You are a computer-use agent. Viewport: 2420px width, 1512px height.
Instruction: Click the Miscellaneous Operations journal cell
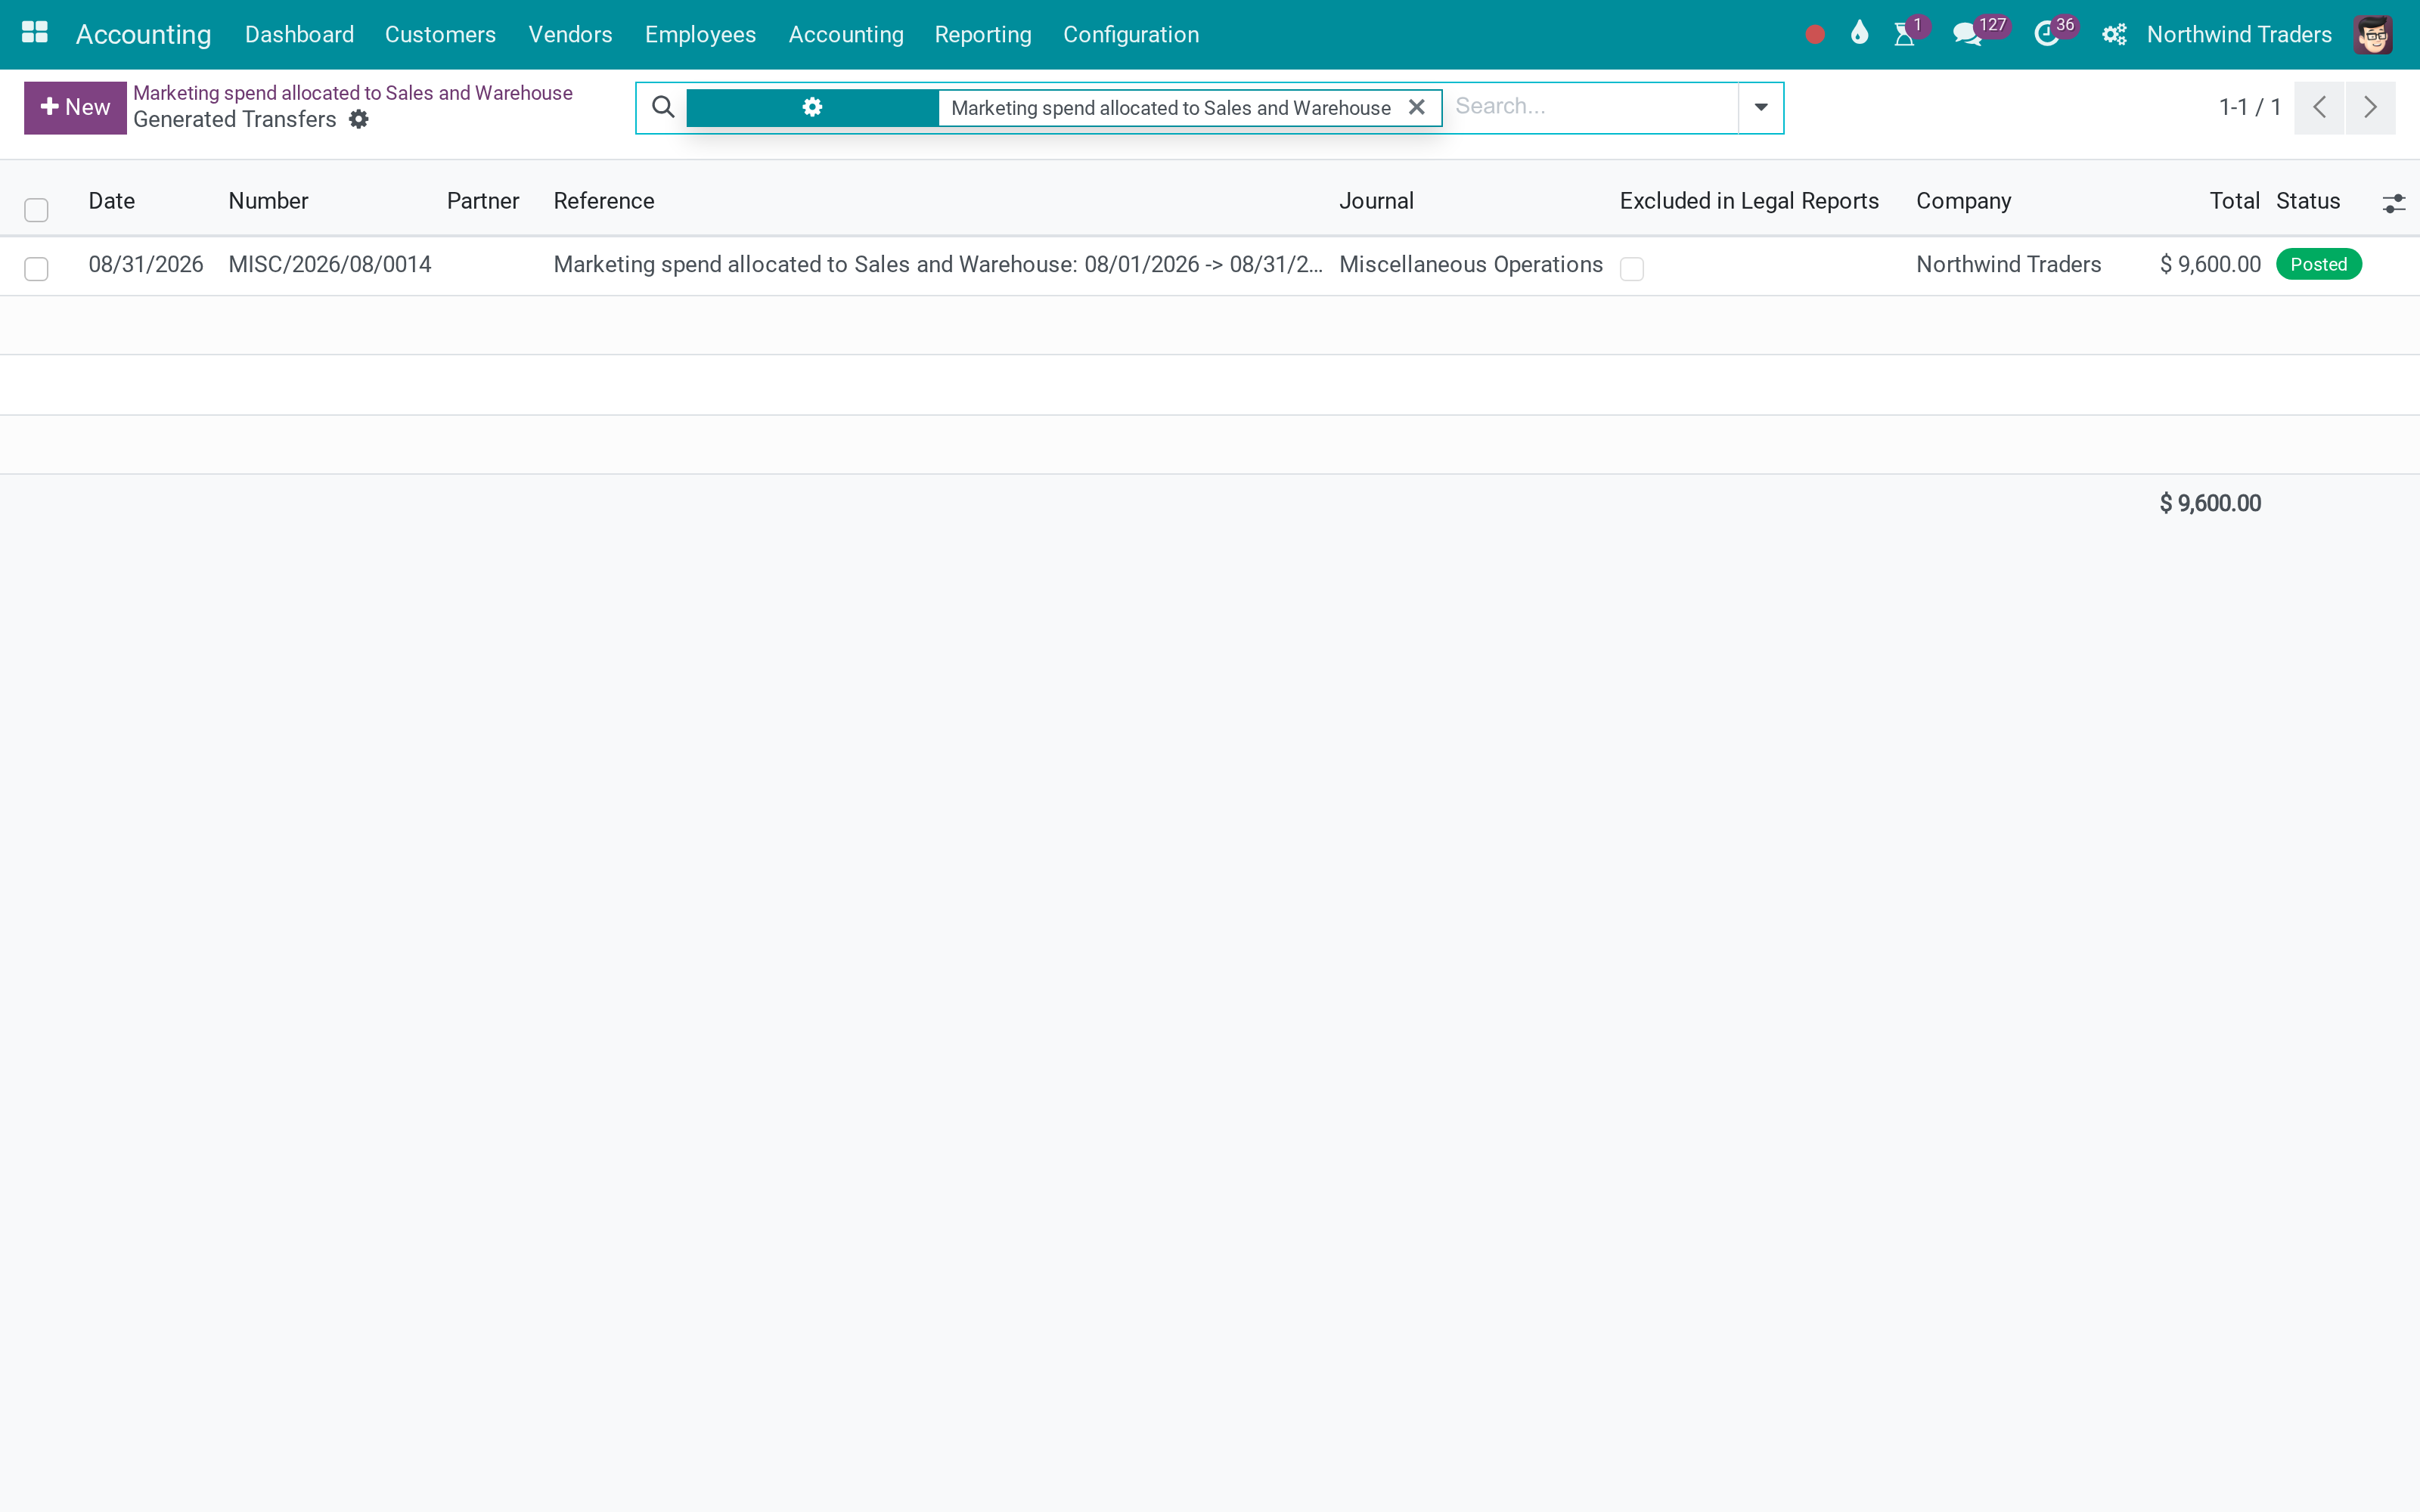[x=1471, y=264]
